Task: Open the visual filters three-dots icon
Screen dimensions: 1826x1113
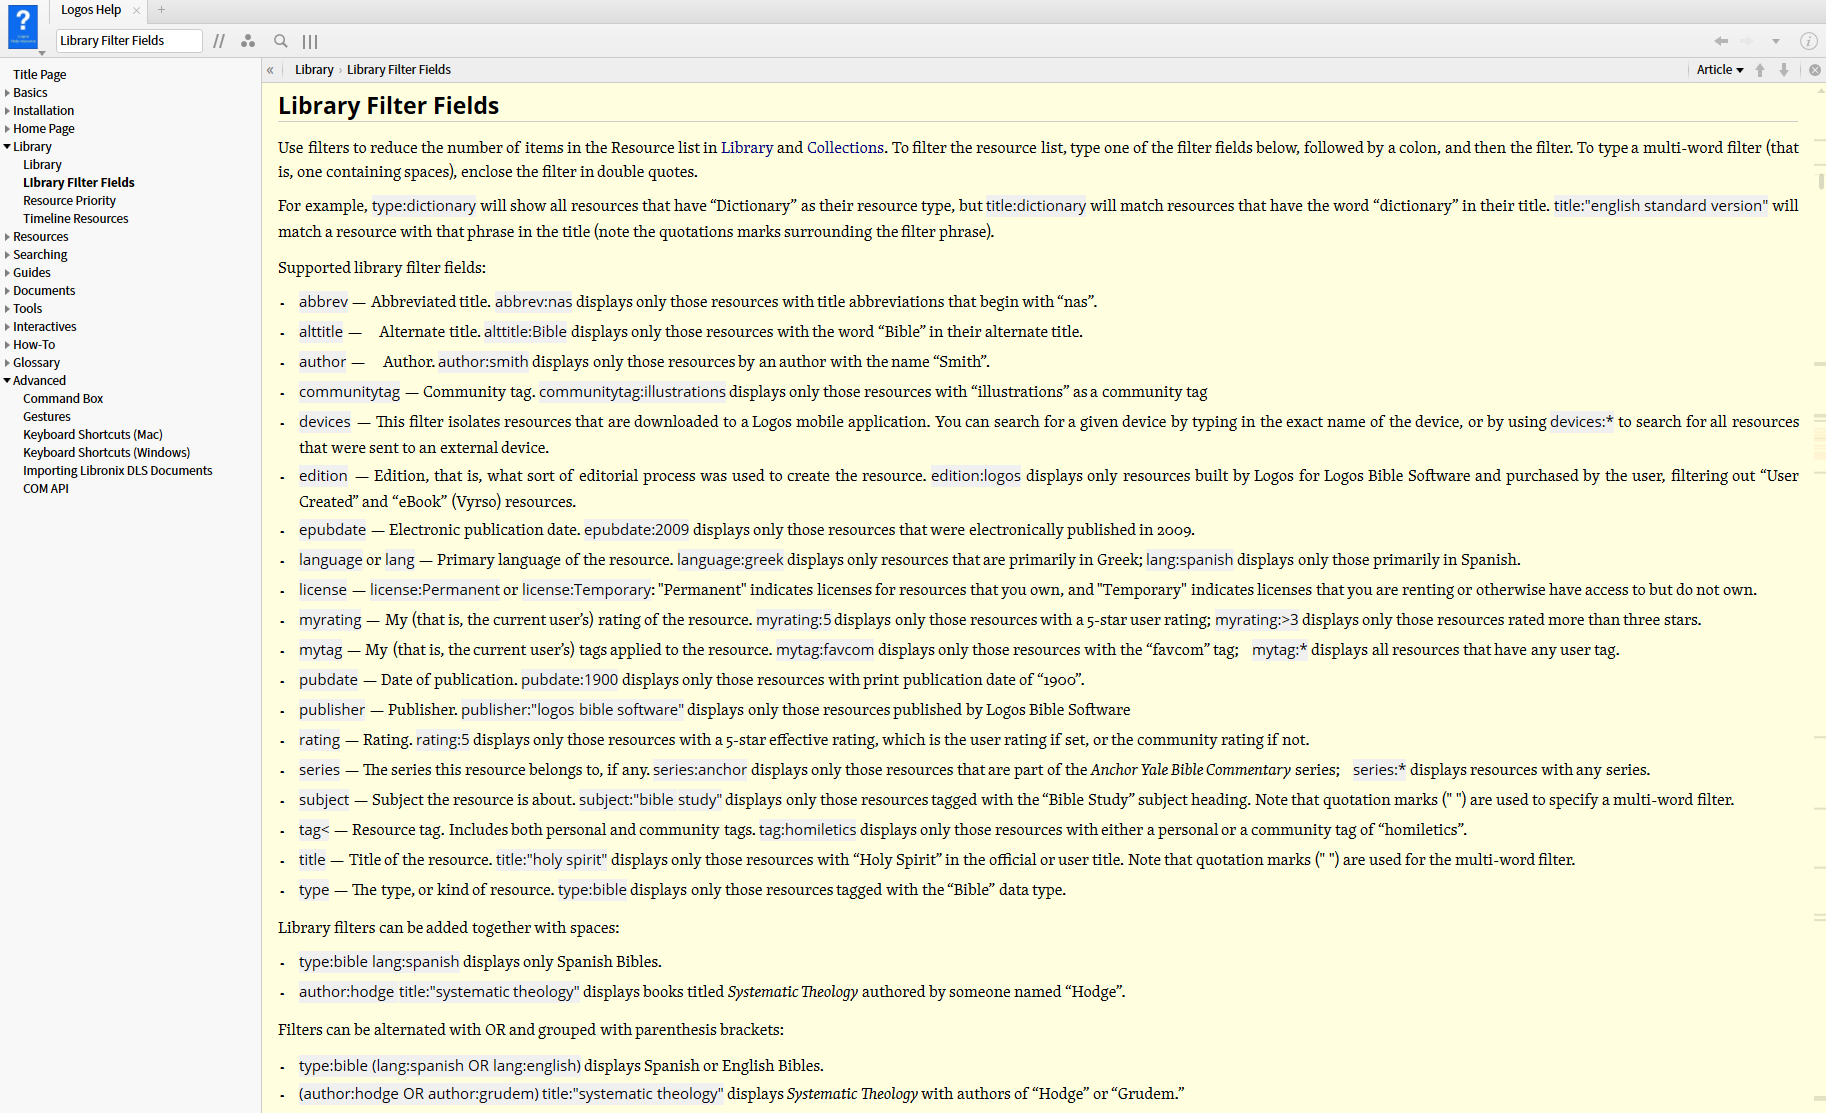Action: pos(248,41)
